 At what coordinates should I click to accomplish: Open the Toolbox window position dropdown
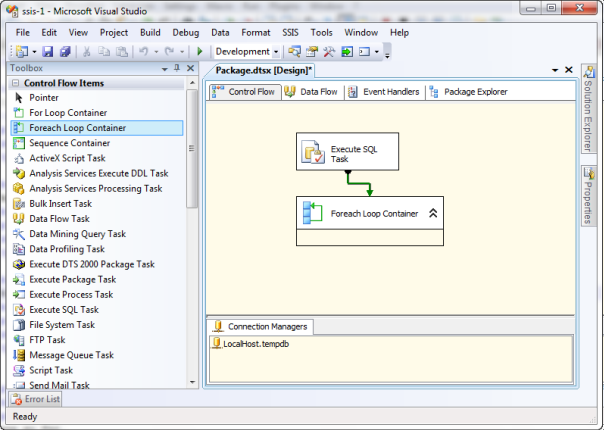point(164,69)
